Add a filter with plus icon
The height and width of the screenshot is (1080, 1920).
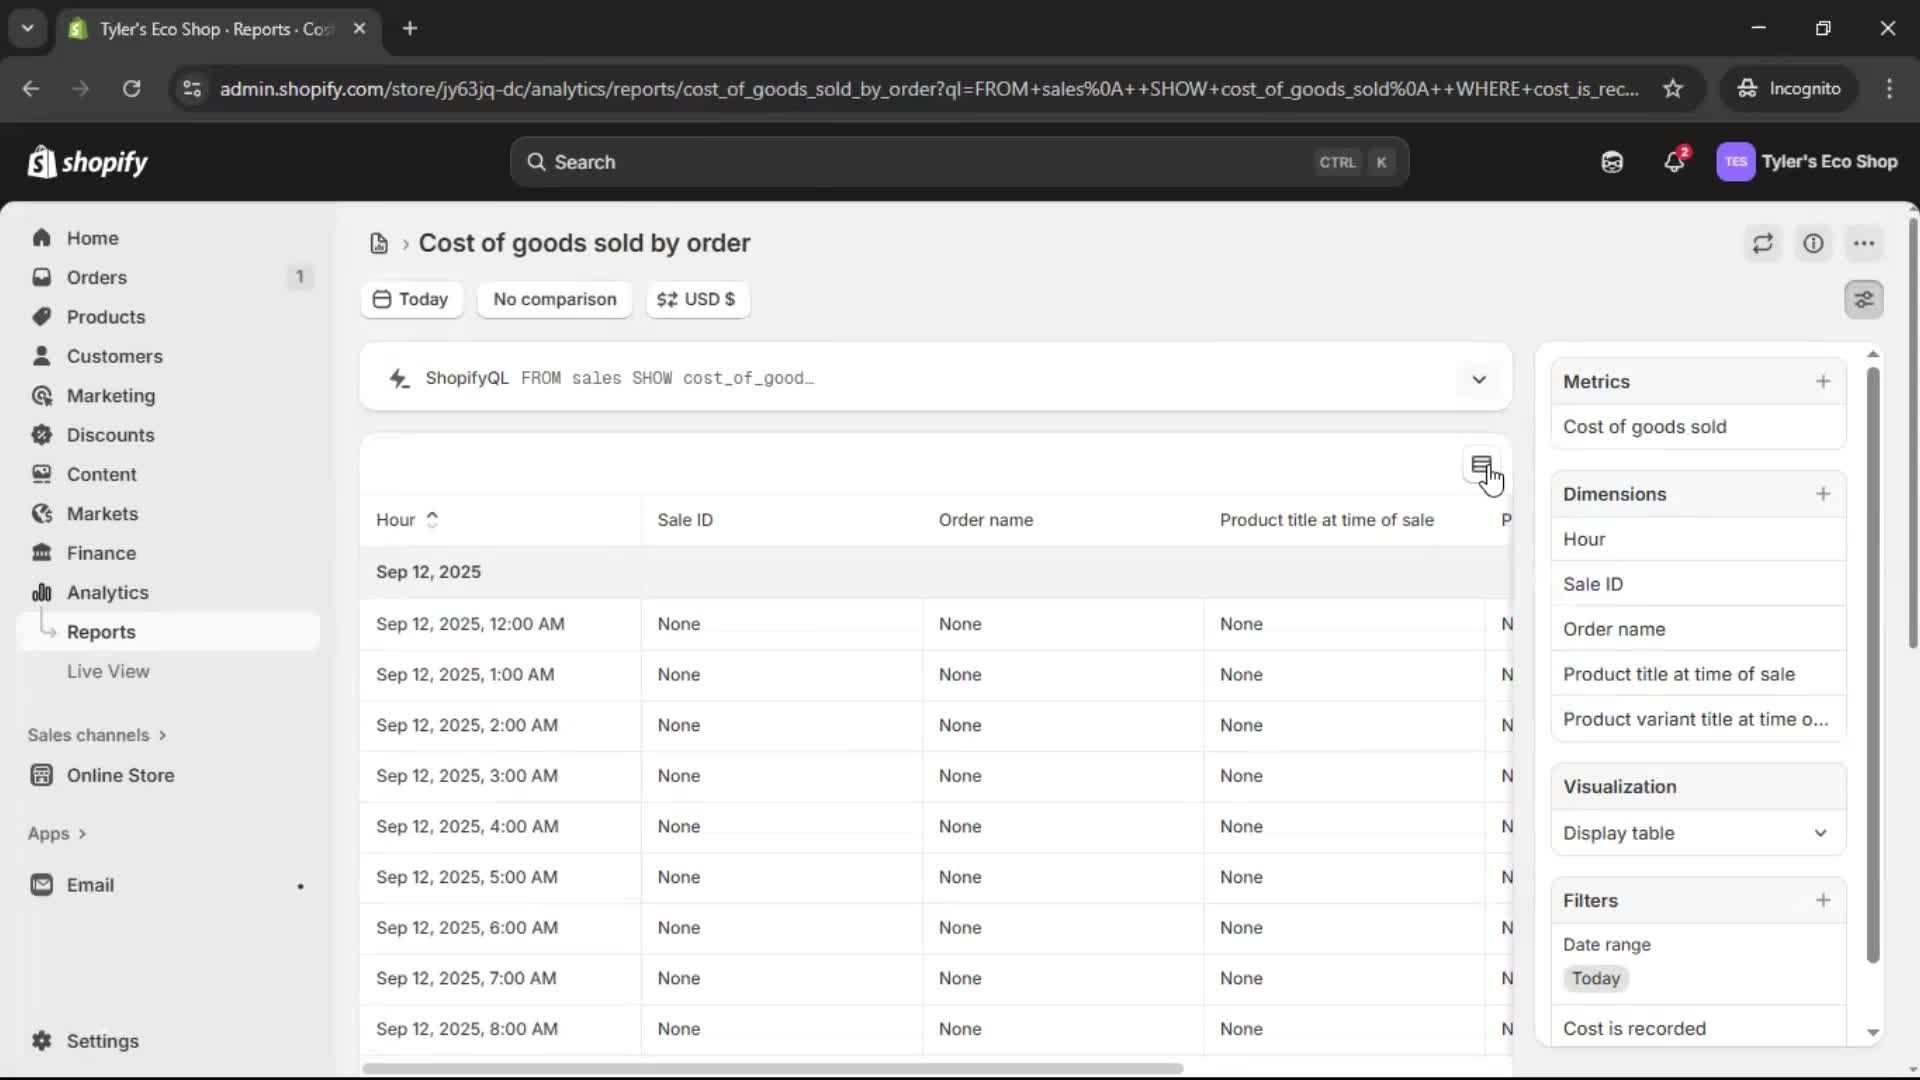click(1823, 900)
